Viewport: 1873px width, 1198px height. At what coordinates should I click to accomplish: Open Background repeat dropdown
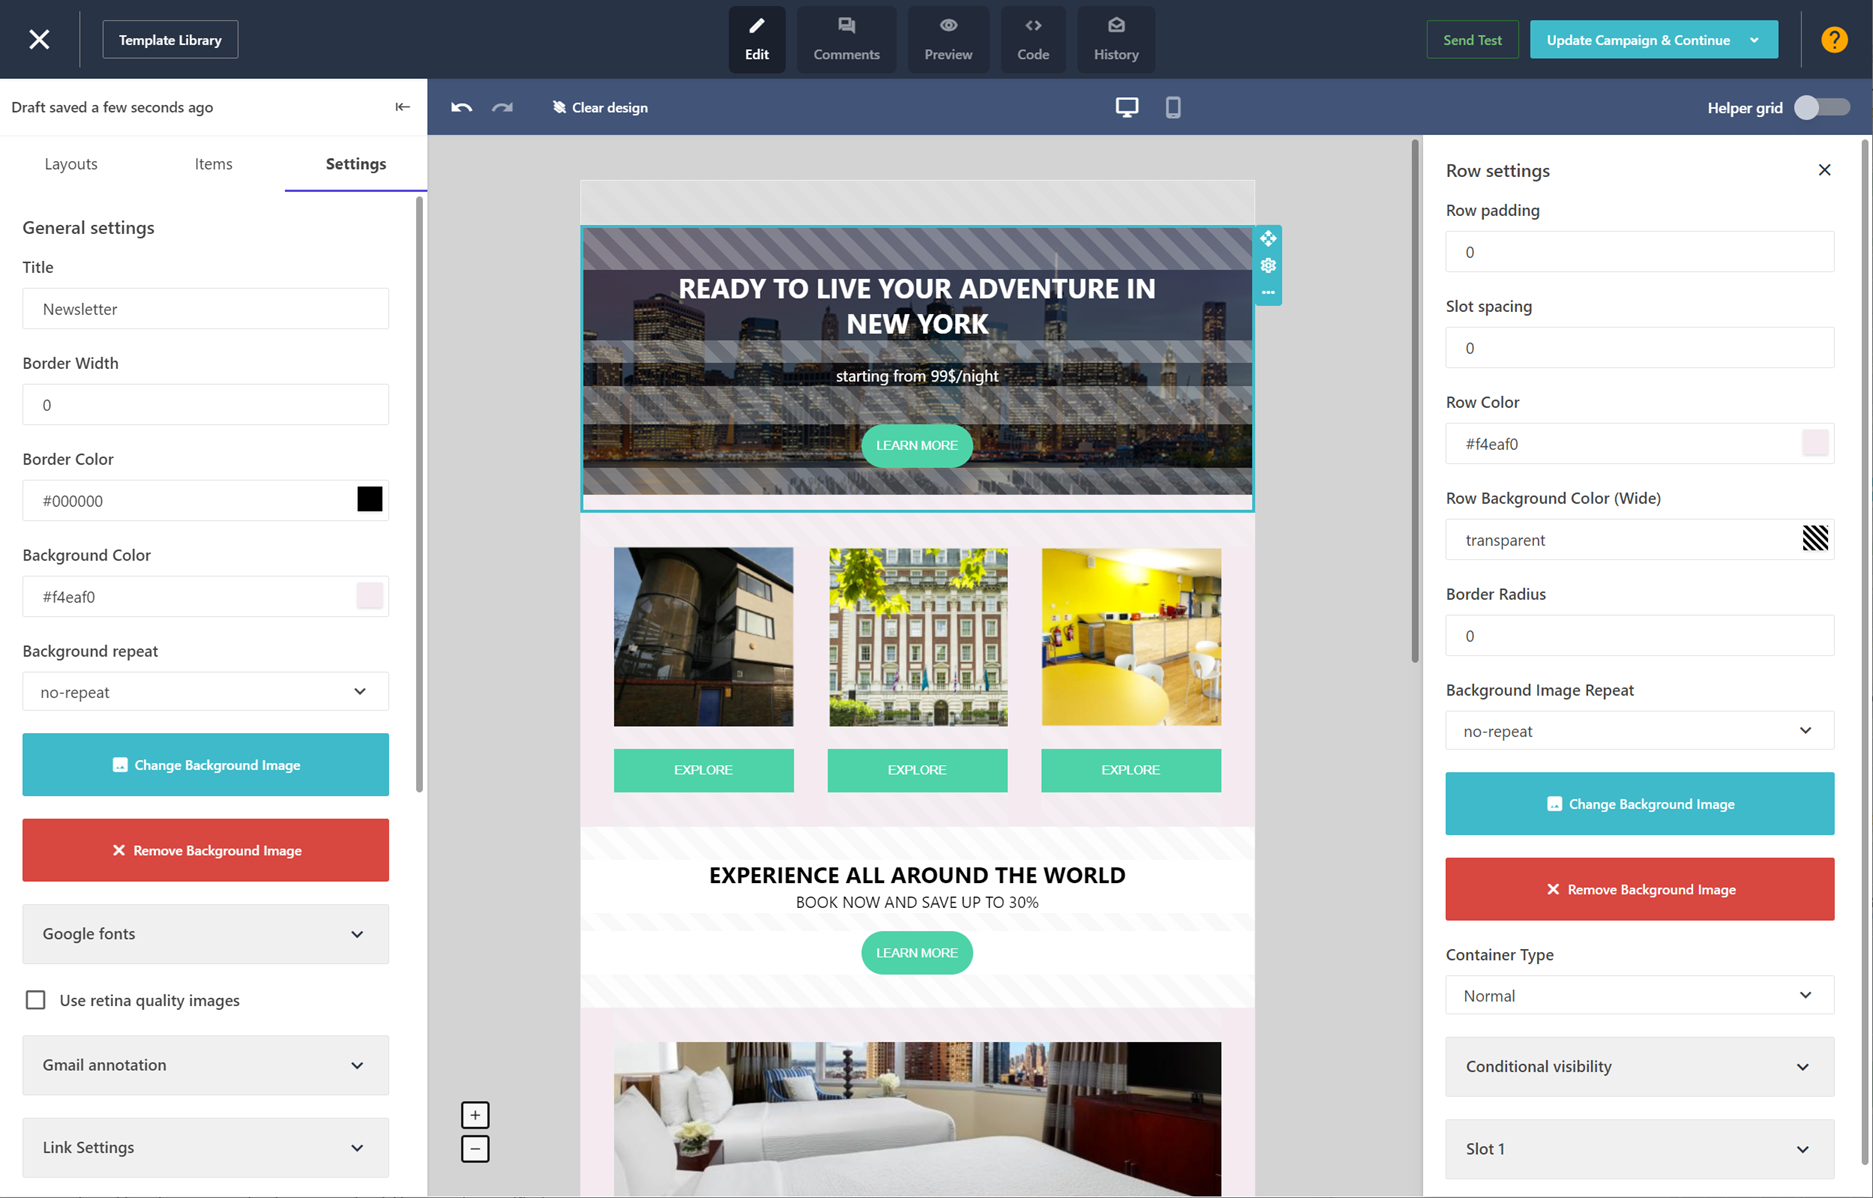point(205,692)
